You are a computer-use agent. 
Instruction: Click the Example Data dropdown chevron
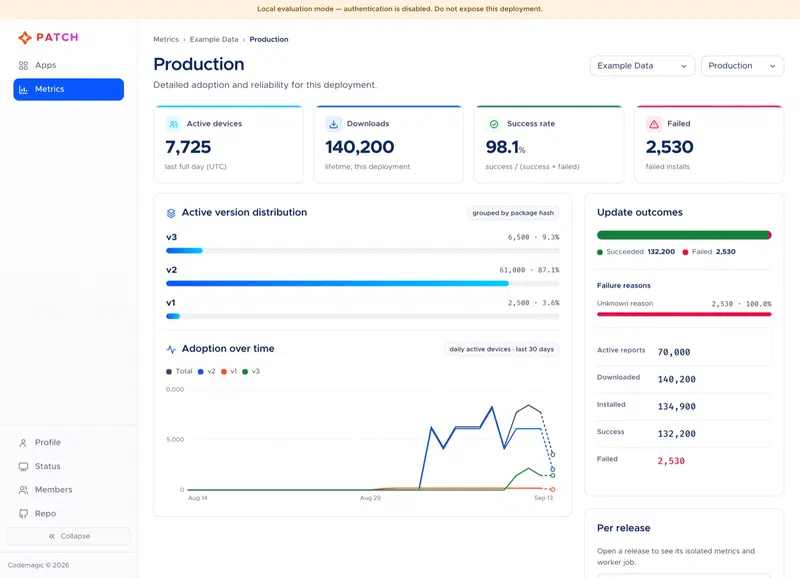[684, 66]
